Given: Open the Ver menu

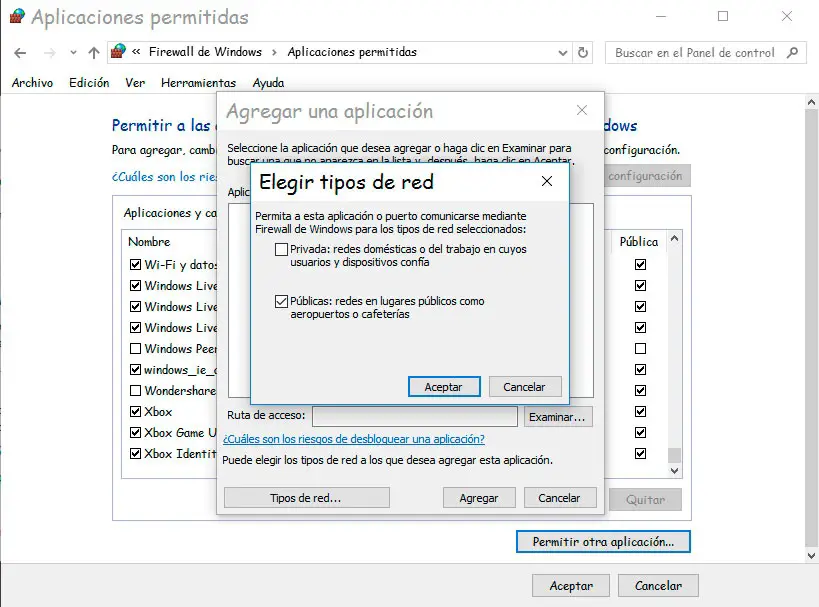Looking at the screenshot, I should coord(135,83).
